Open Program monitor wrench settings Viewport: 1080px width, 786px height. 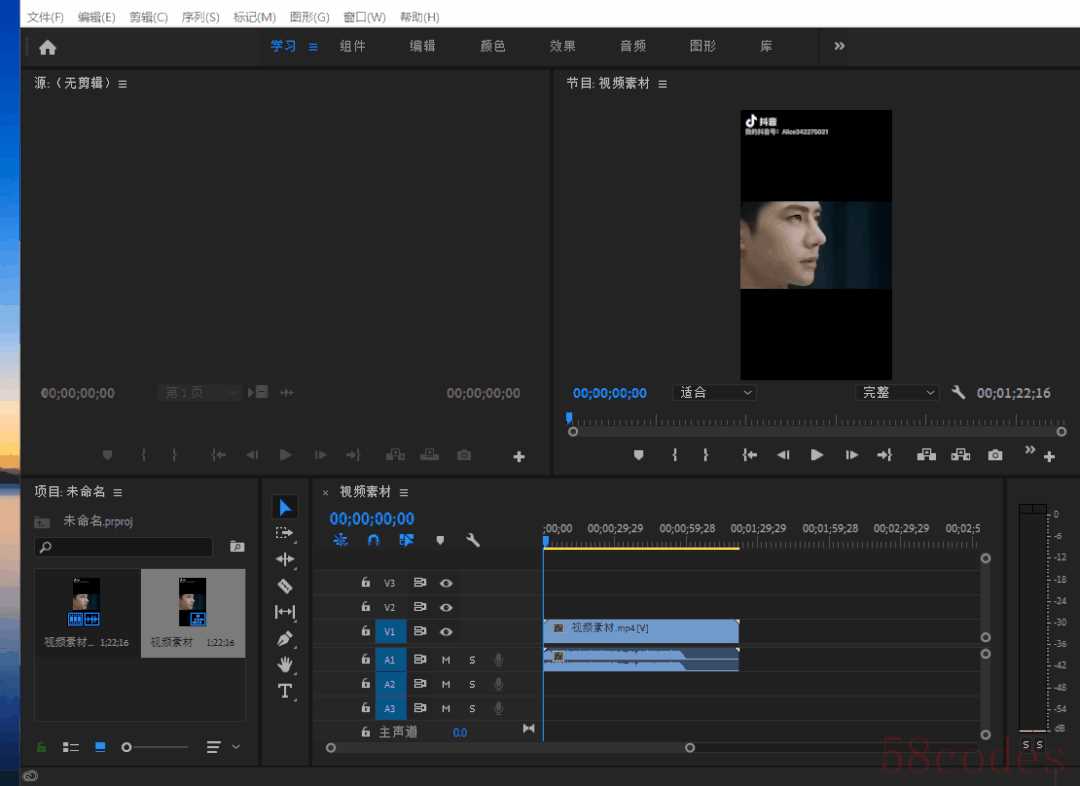click(x=958, y=393)
